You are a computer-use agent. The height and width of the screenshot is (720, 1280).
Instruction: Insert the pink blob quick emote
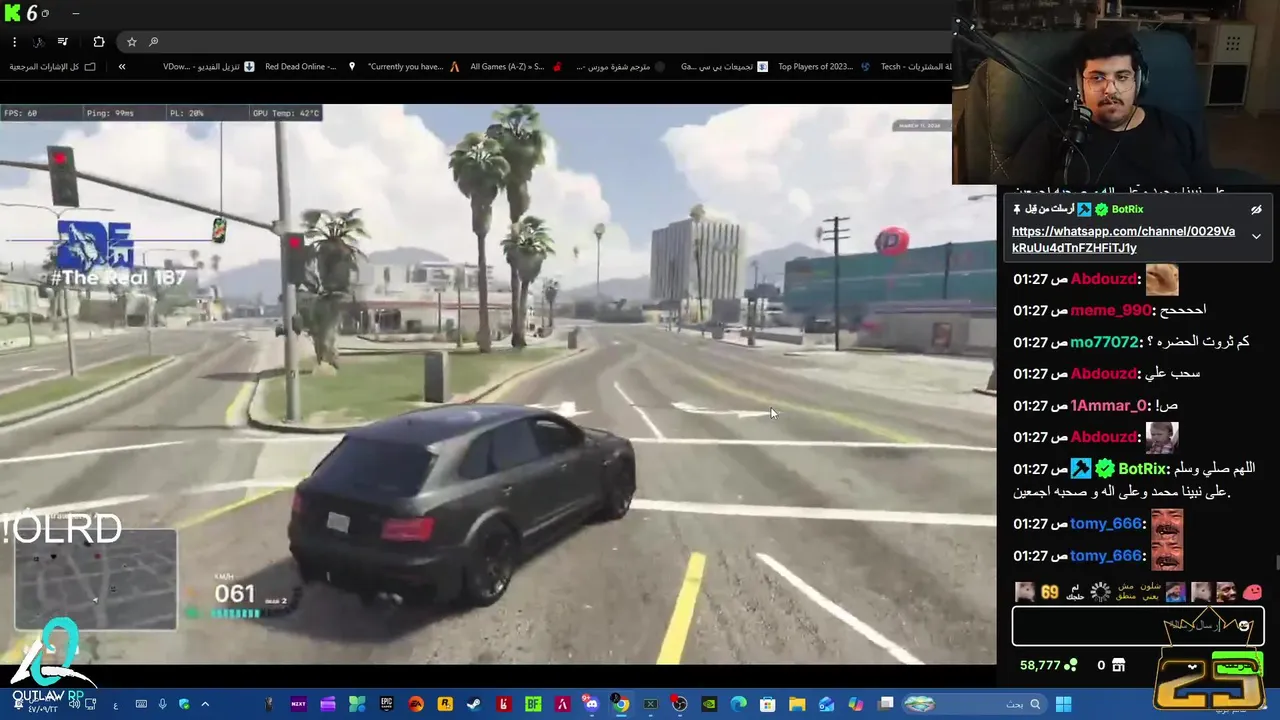pyautogui.click(x=1252, y=592)
